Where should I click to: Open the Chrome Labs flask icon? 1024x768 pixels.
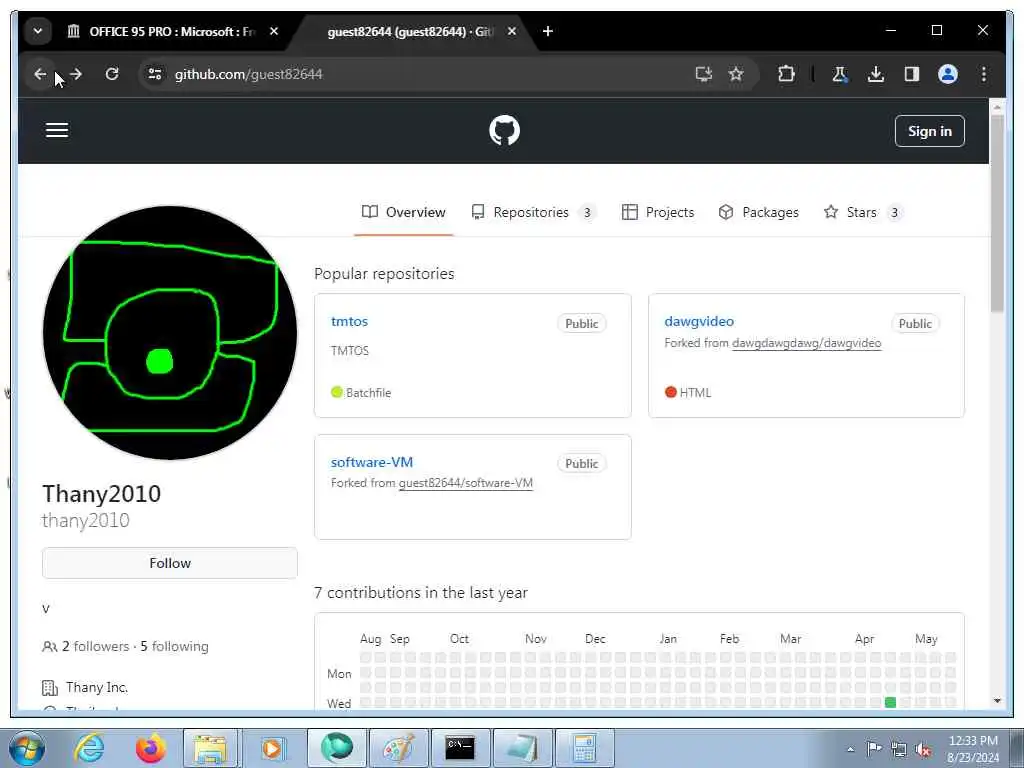click(840, 74)
